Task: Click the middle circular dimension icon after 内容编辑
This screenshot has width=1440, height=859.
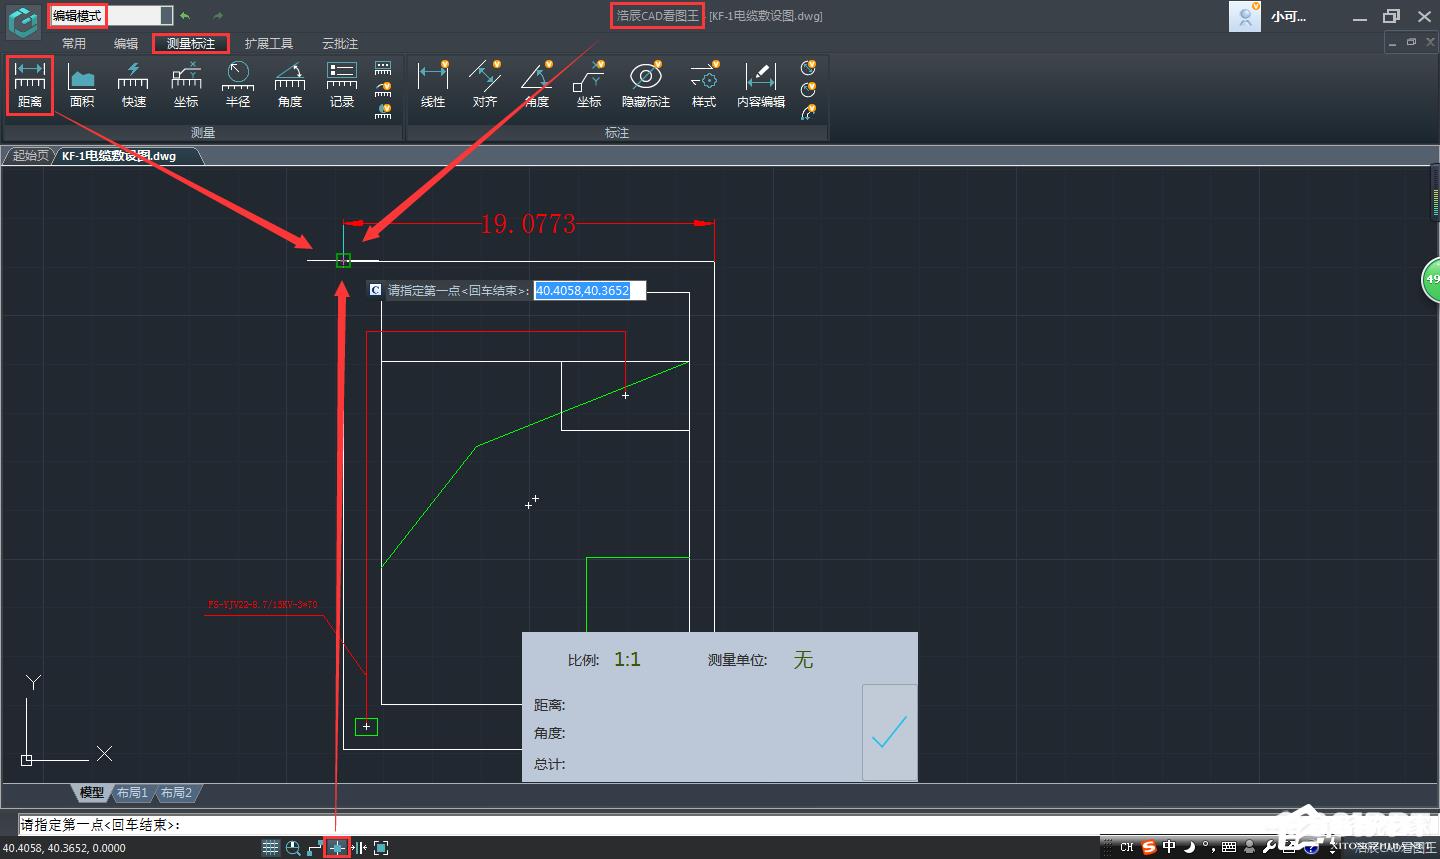Action: [808, 90]
